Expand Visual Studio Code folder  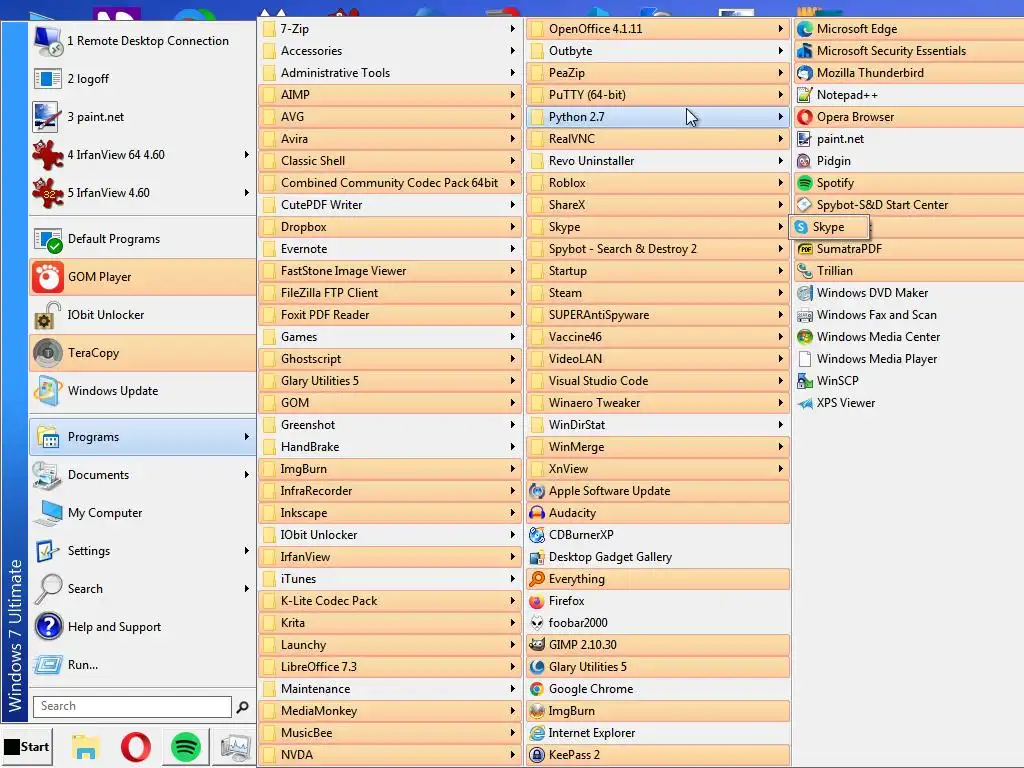coord(658,381)
